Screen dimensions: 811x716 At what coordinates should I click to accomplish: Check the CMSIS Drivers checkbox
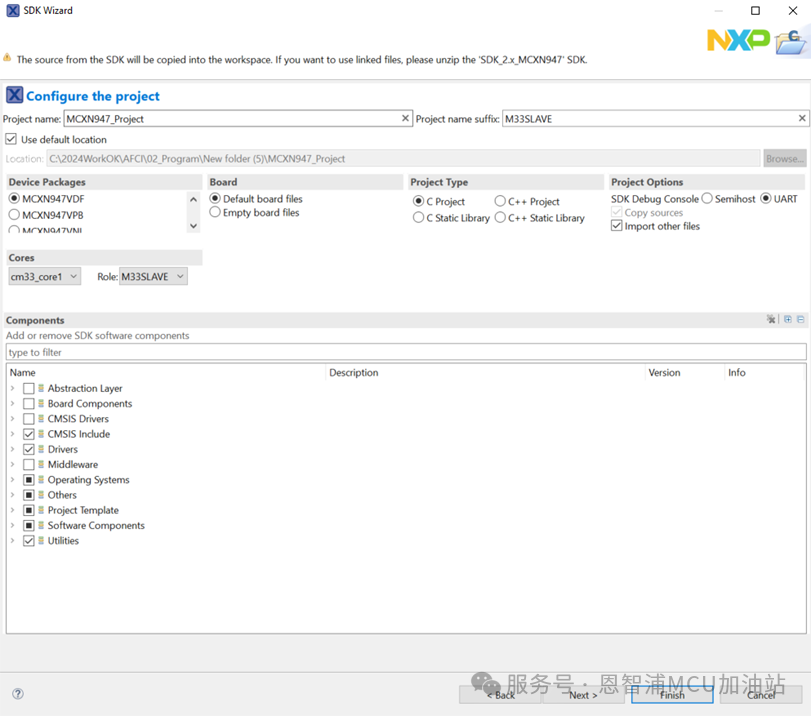click(x=29, y=419)
